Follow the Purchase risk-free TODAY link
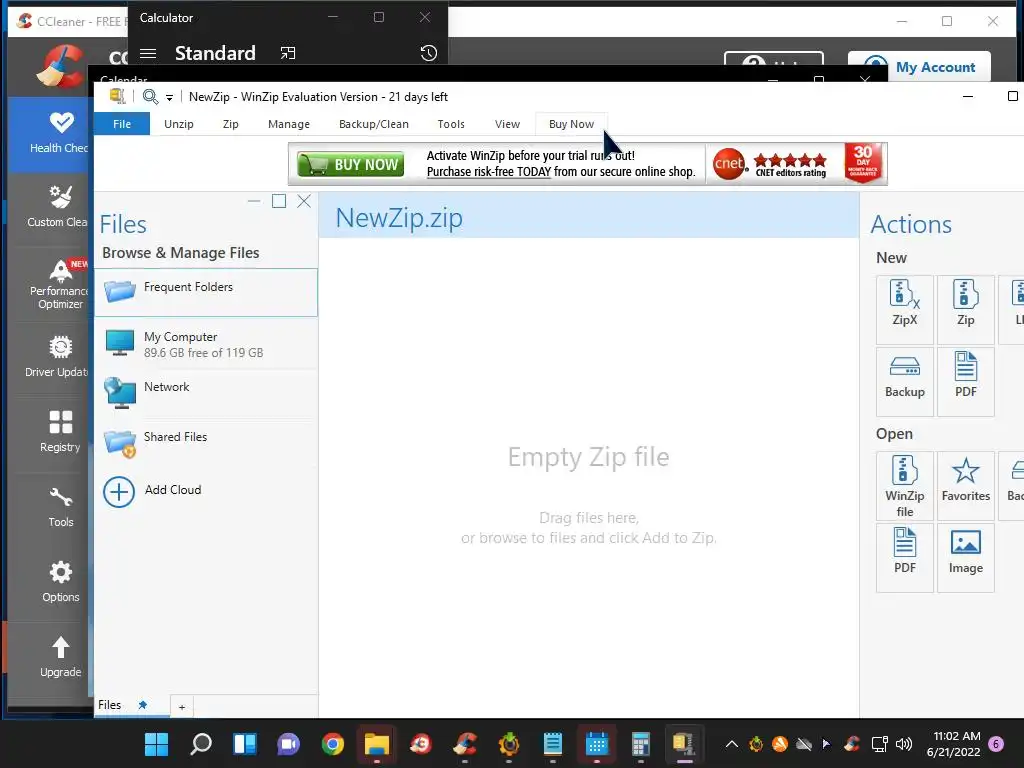This screenshot has width=1024, height=768. (489, 172)
